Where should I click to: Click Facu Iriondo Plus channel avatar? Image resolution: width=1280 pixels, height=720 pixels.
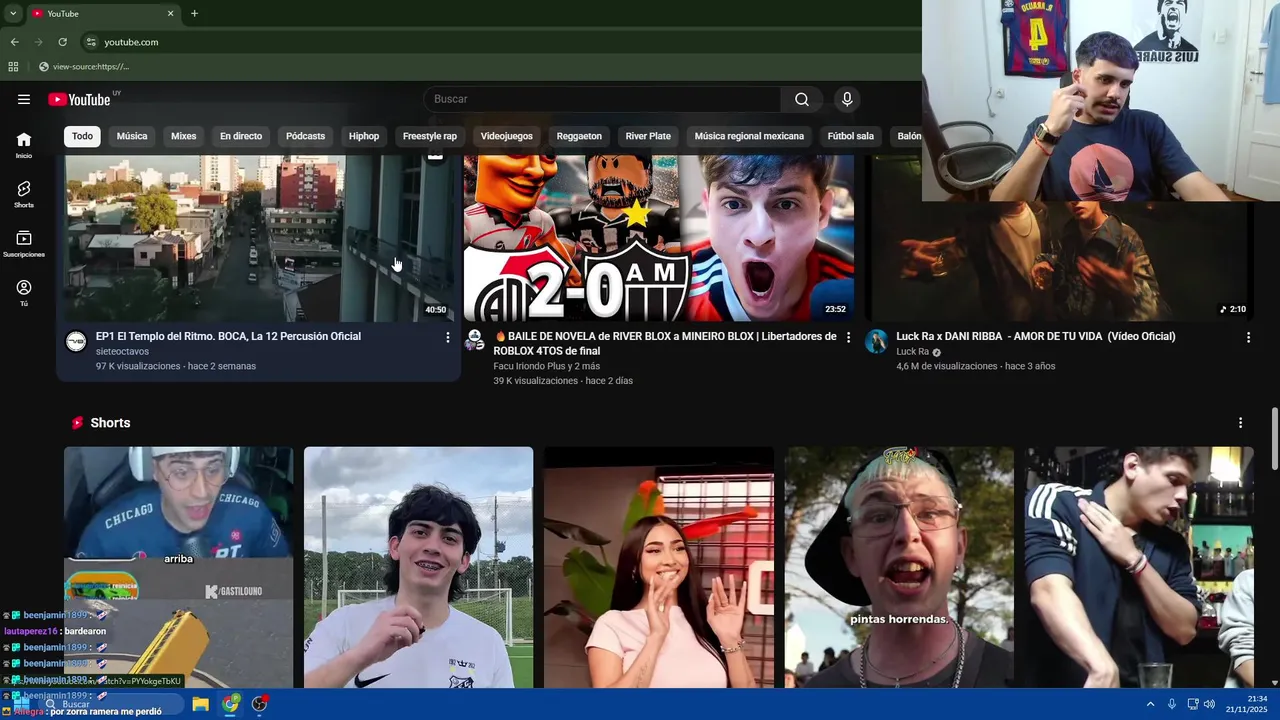(x=475, y=340)
